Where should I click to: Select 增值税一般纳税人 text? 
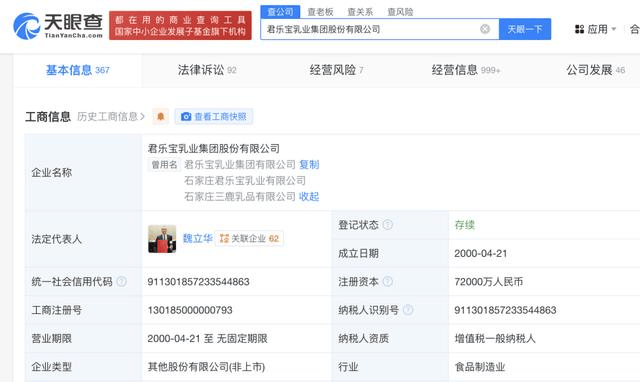point(495,338)
